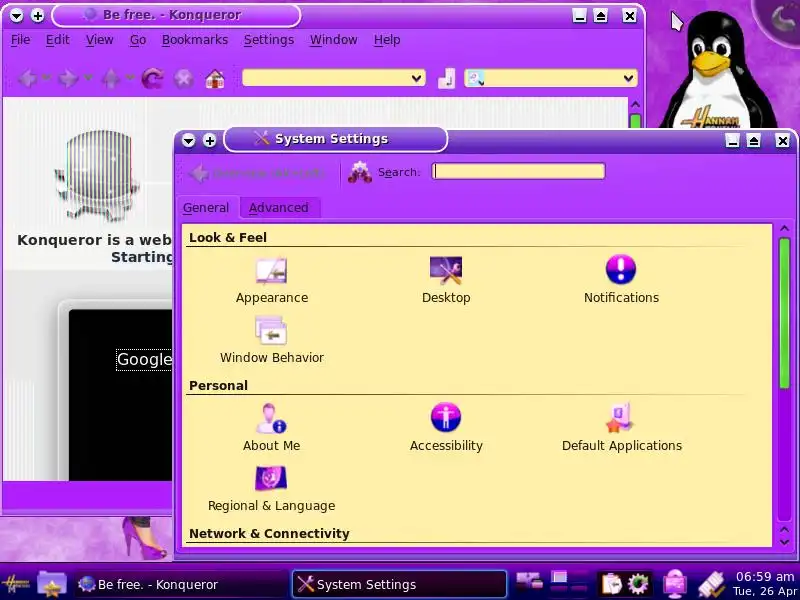This screenshot has width=800, height=600.
Task: Click the rightmost panel icon before the clock
Action: 712,585
